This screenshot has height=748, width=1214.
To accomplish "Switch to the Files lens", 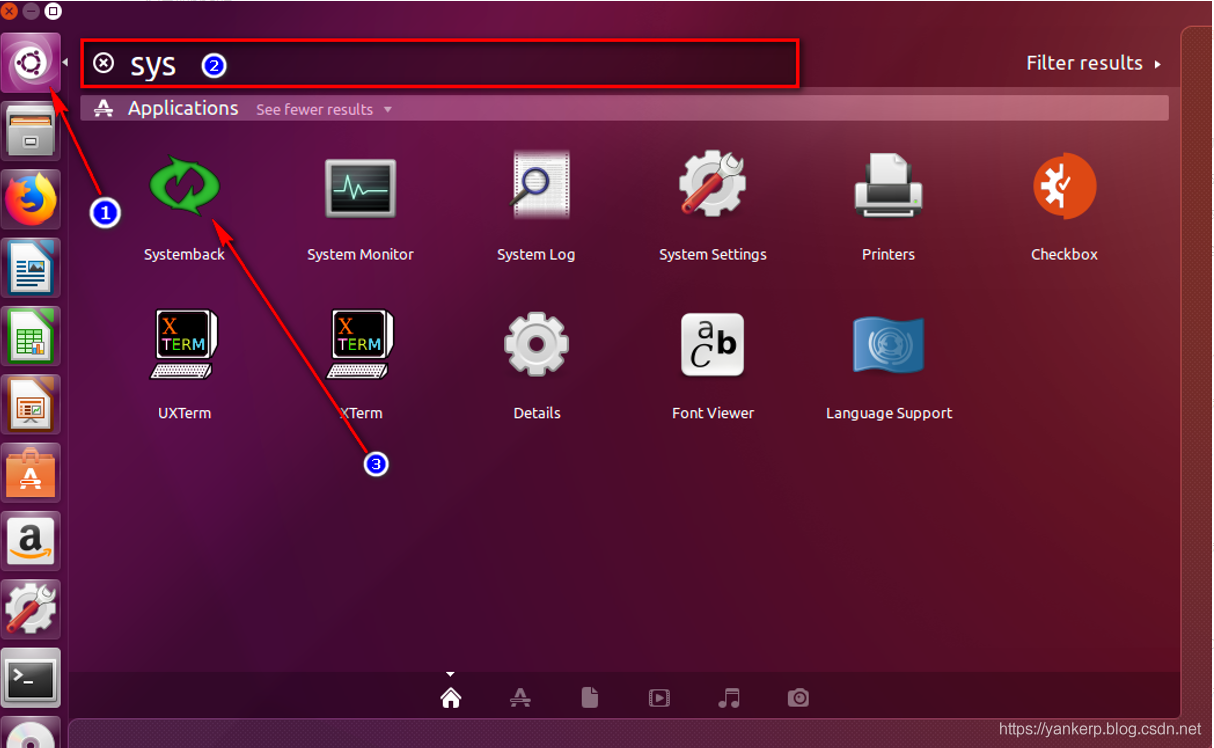I will tap(590, 697).
